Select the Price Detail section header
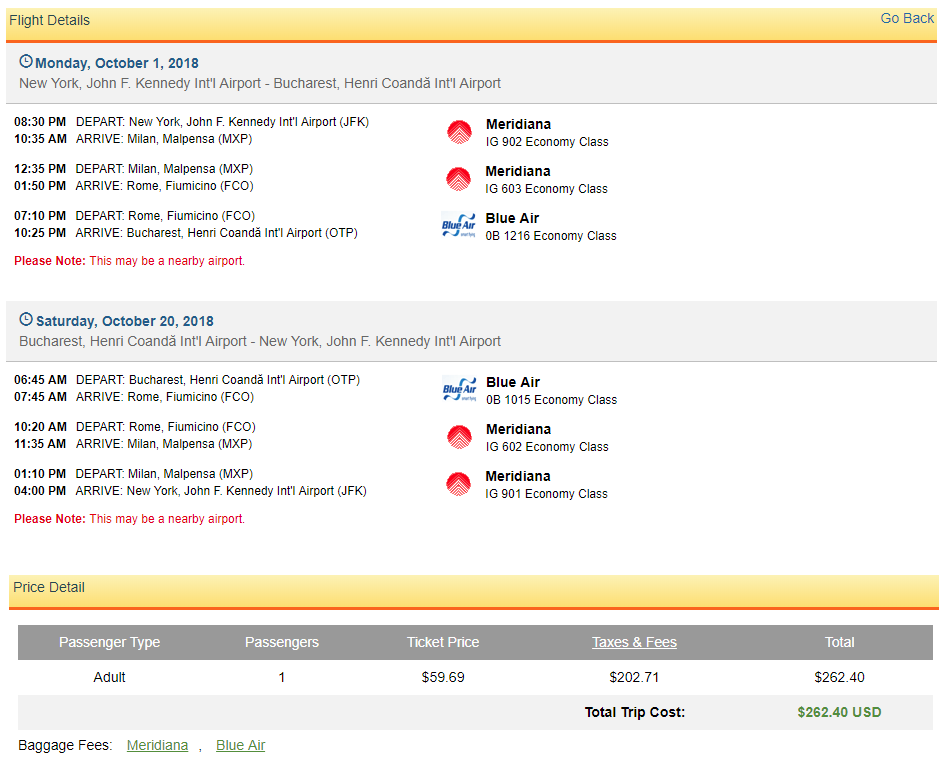This screenshot has width=950, height=778. (48, 588)
